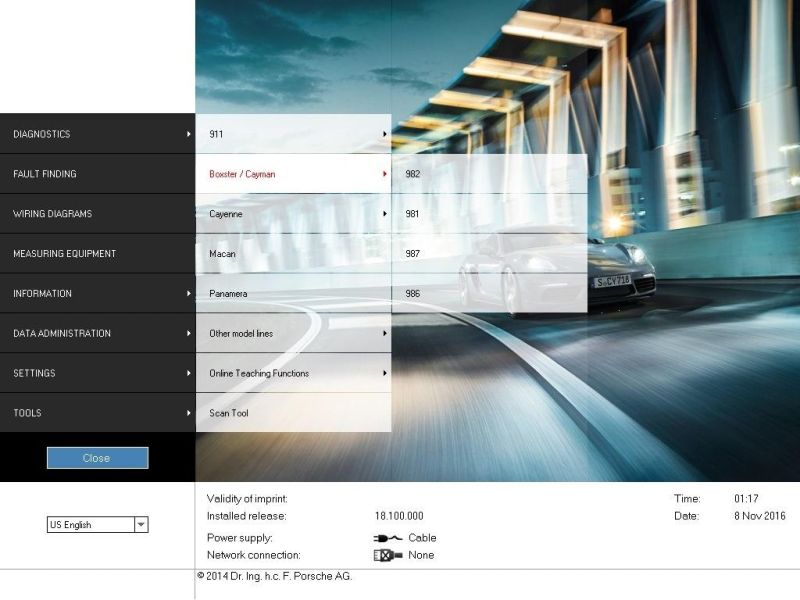The height and width of the screenshot is (600, 800).
Task: Open the US English language dropdown
Action: click(x=97, y=524)
